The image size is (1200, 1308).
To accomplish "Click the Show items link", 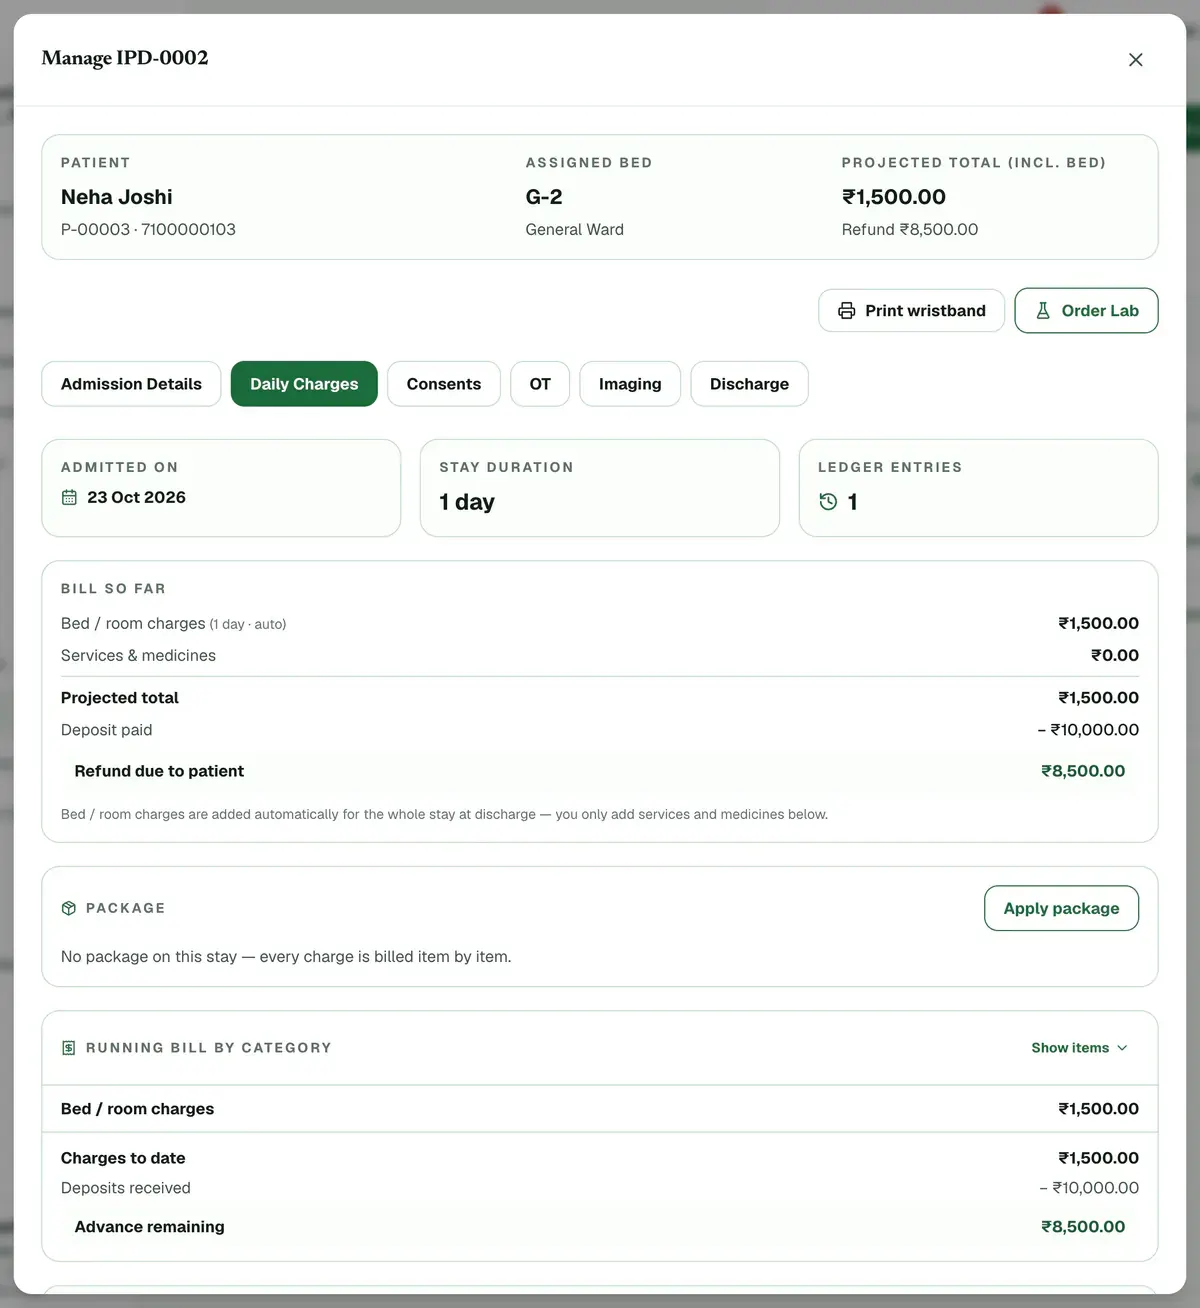I will (1080, 1048).
